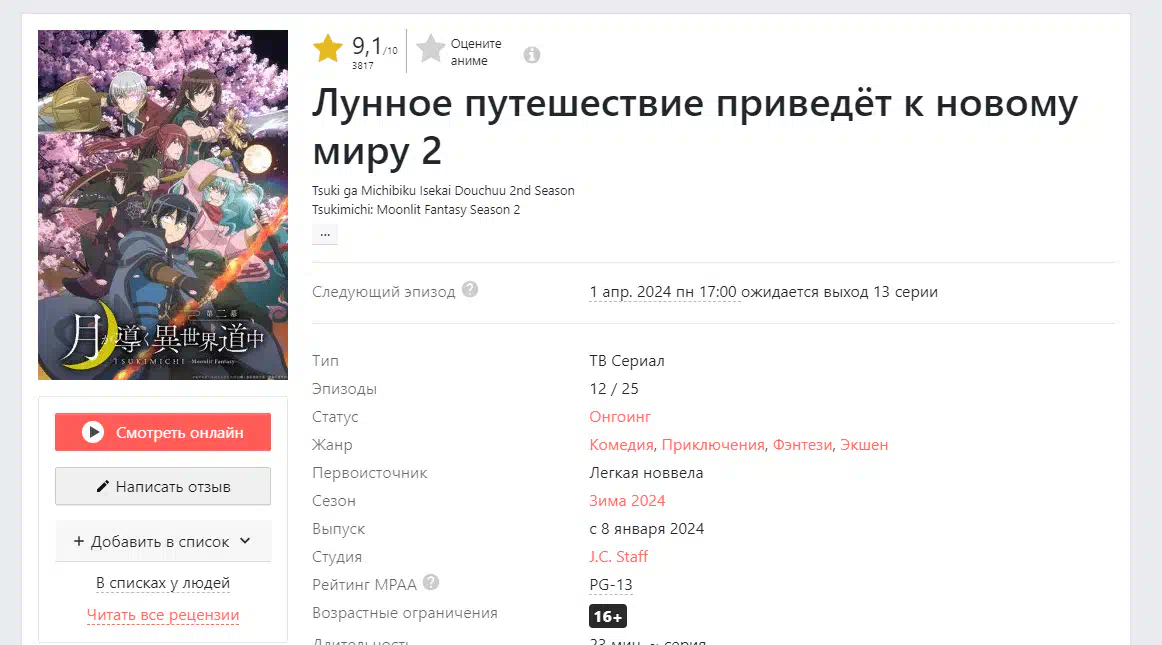Click the anime poster image
This screenshot has height=645, width=1162.
click(163, 205)
